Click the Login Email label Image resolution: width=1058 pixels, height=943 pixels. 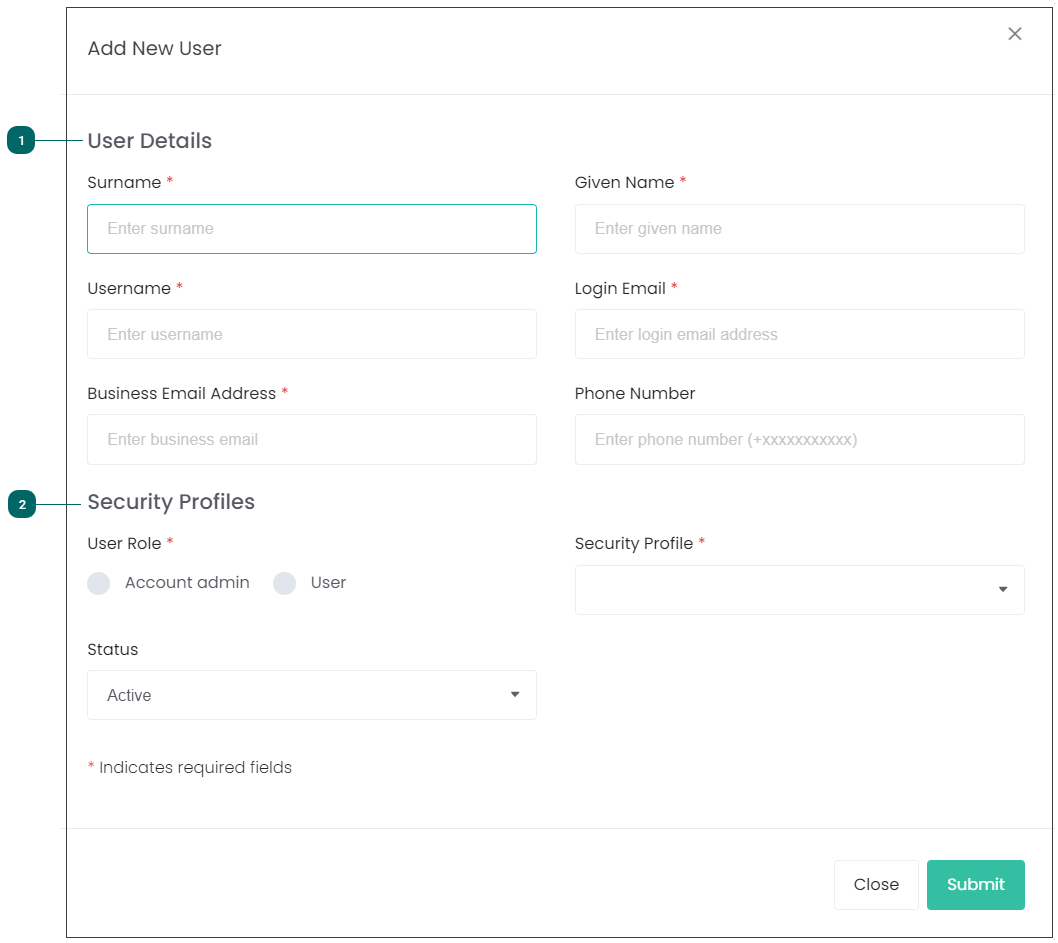point(620,289)
